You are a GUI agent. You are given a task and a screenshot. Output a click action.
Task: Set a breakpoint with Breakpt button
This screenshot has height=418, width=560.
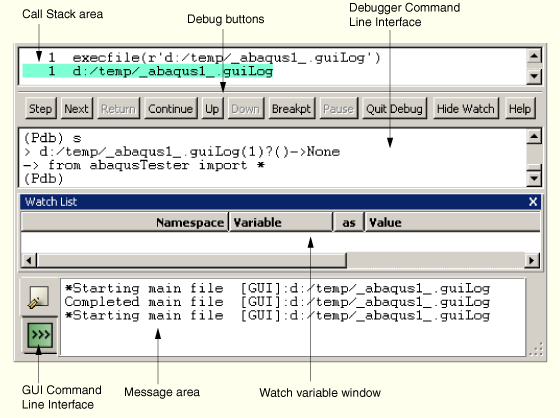click(x=291, y=109)
